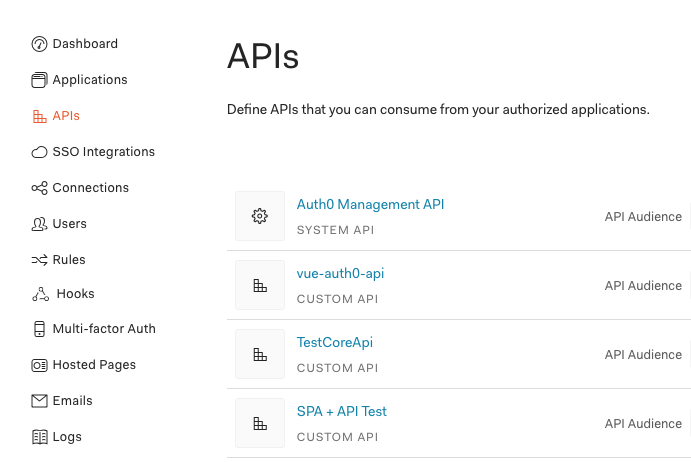The height and width of the screenshot is (462, 691).
Task: Open the vue-auth0-api link
Action: click(x=340, y=274)
